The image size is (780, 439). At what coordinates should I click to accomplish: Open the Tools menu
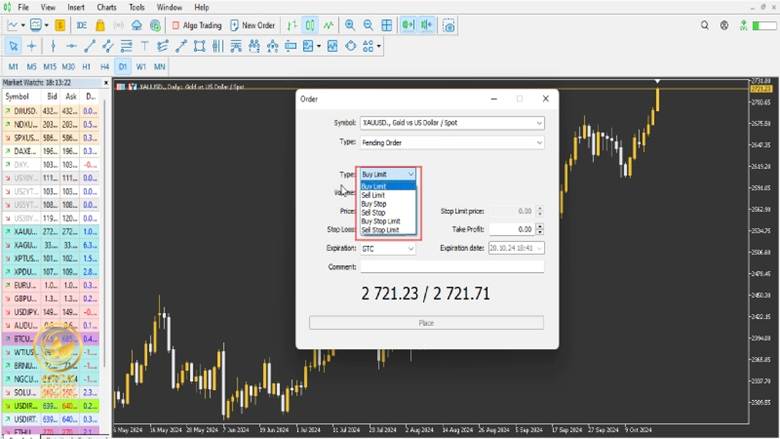tap(136, 7)
